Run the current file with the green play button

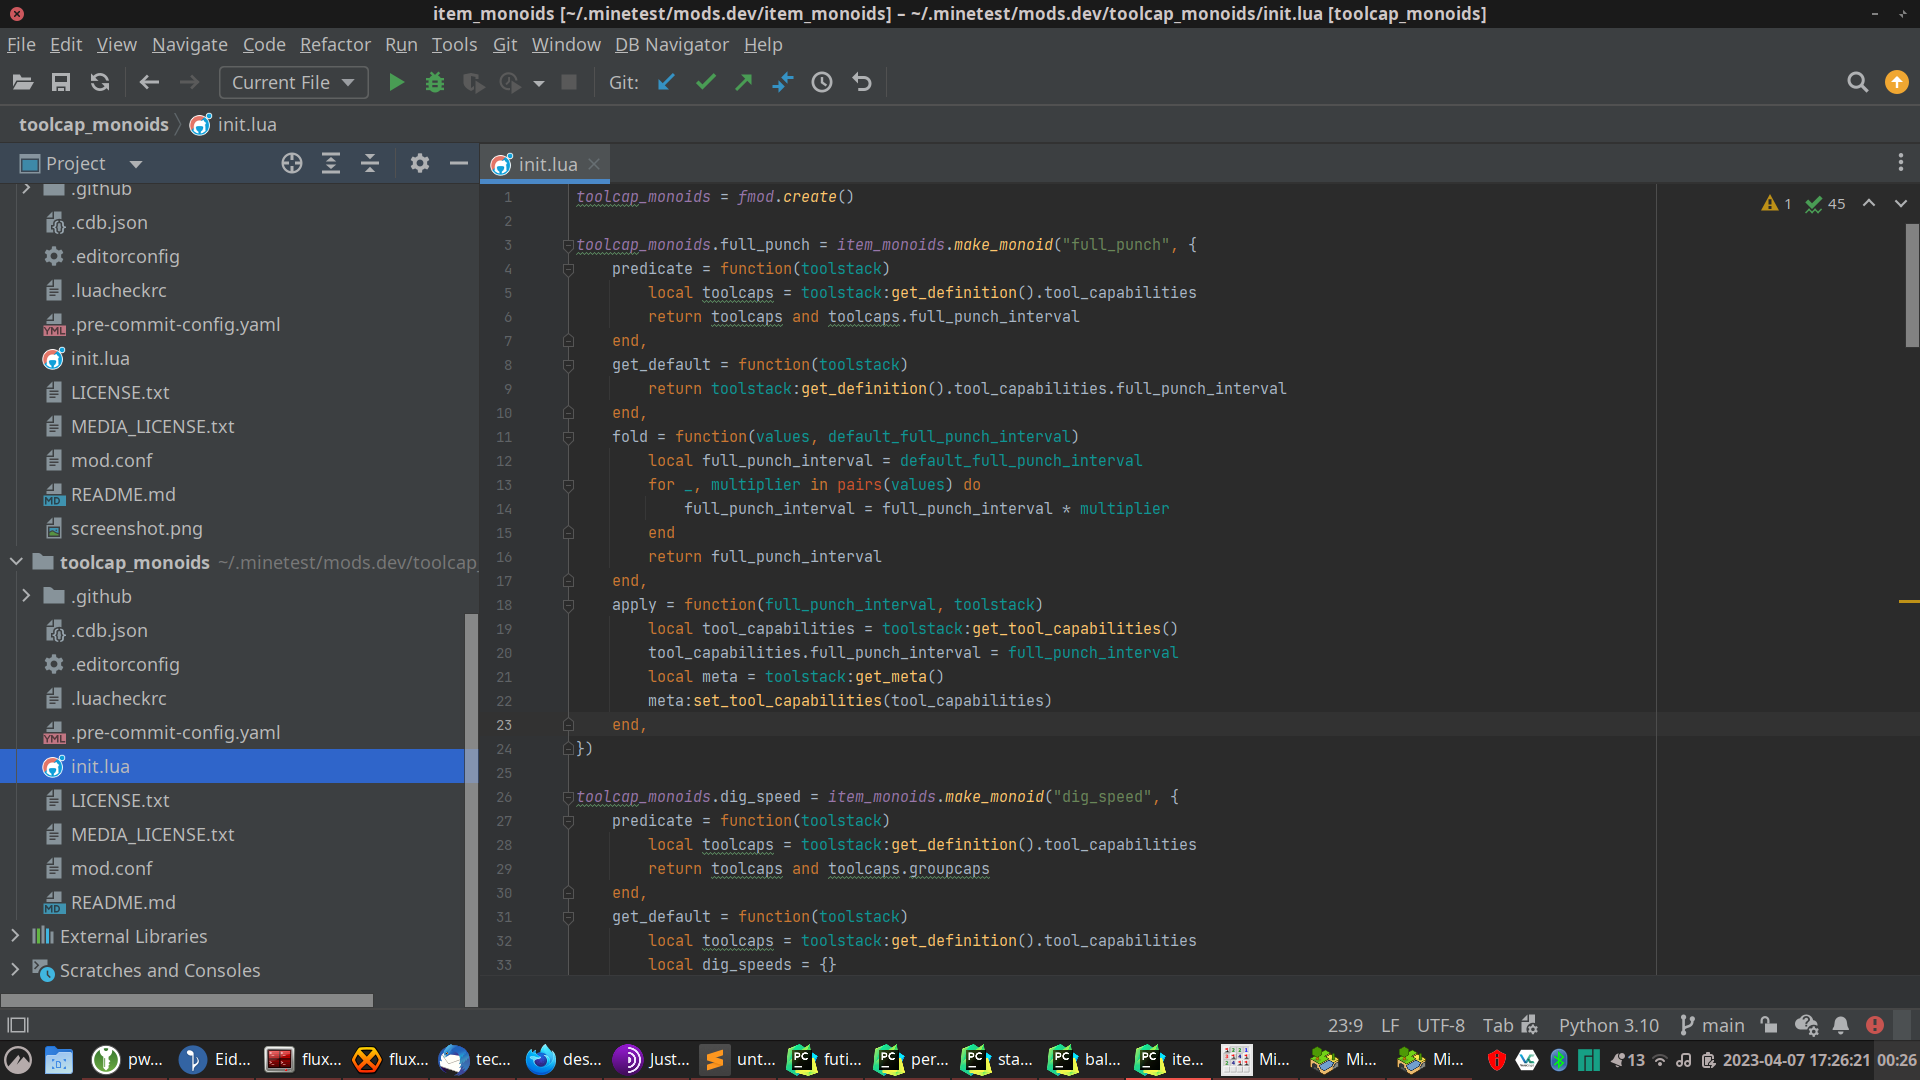point(396,83)
